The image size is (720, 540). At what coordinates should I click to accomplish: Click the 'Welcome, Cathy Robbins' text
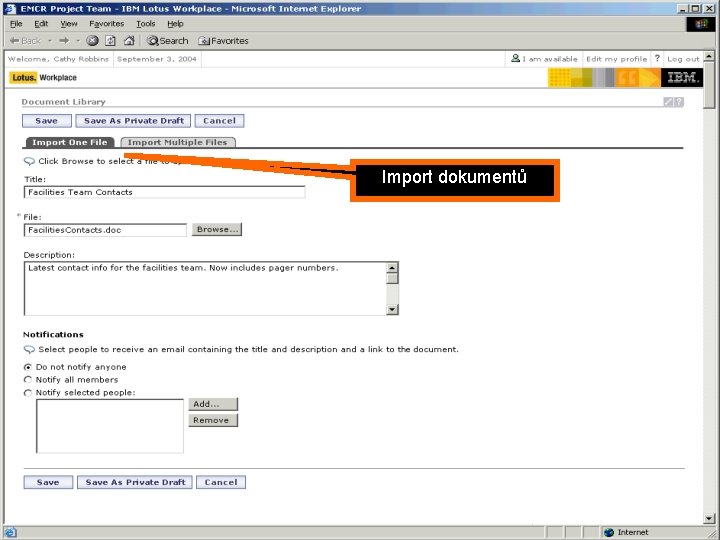(x=58, y=59)
